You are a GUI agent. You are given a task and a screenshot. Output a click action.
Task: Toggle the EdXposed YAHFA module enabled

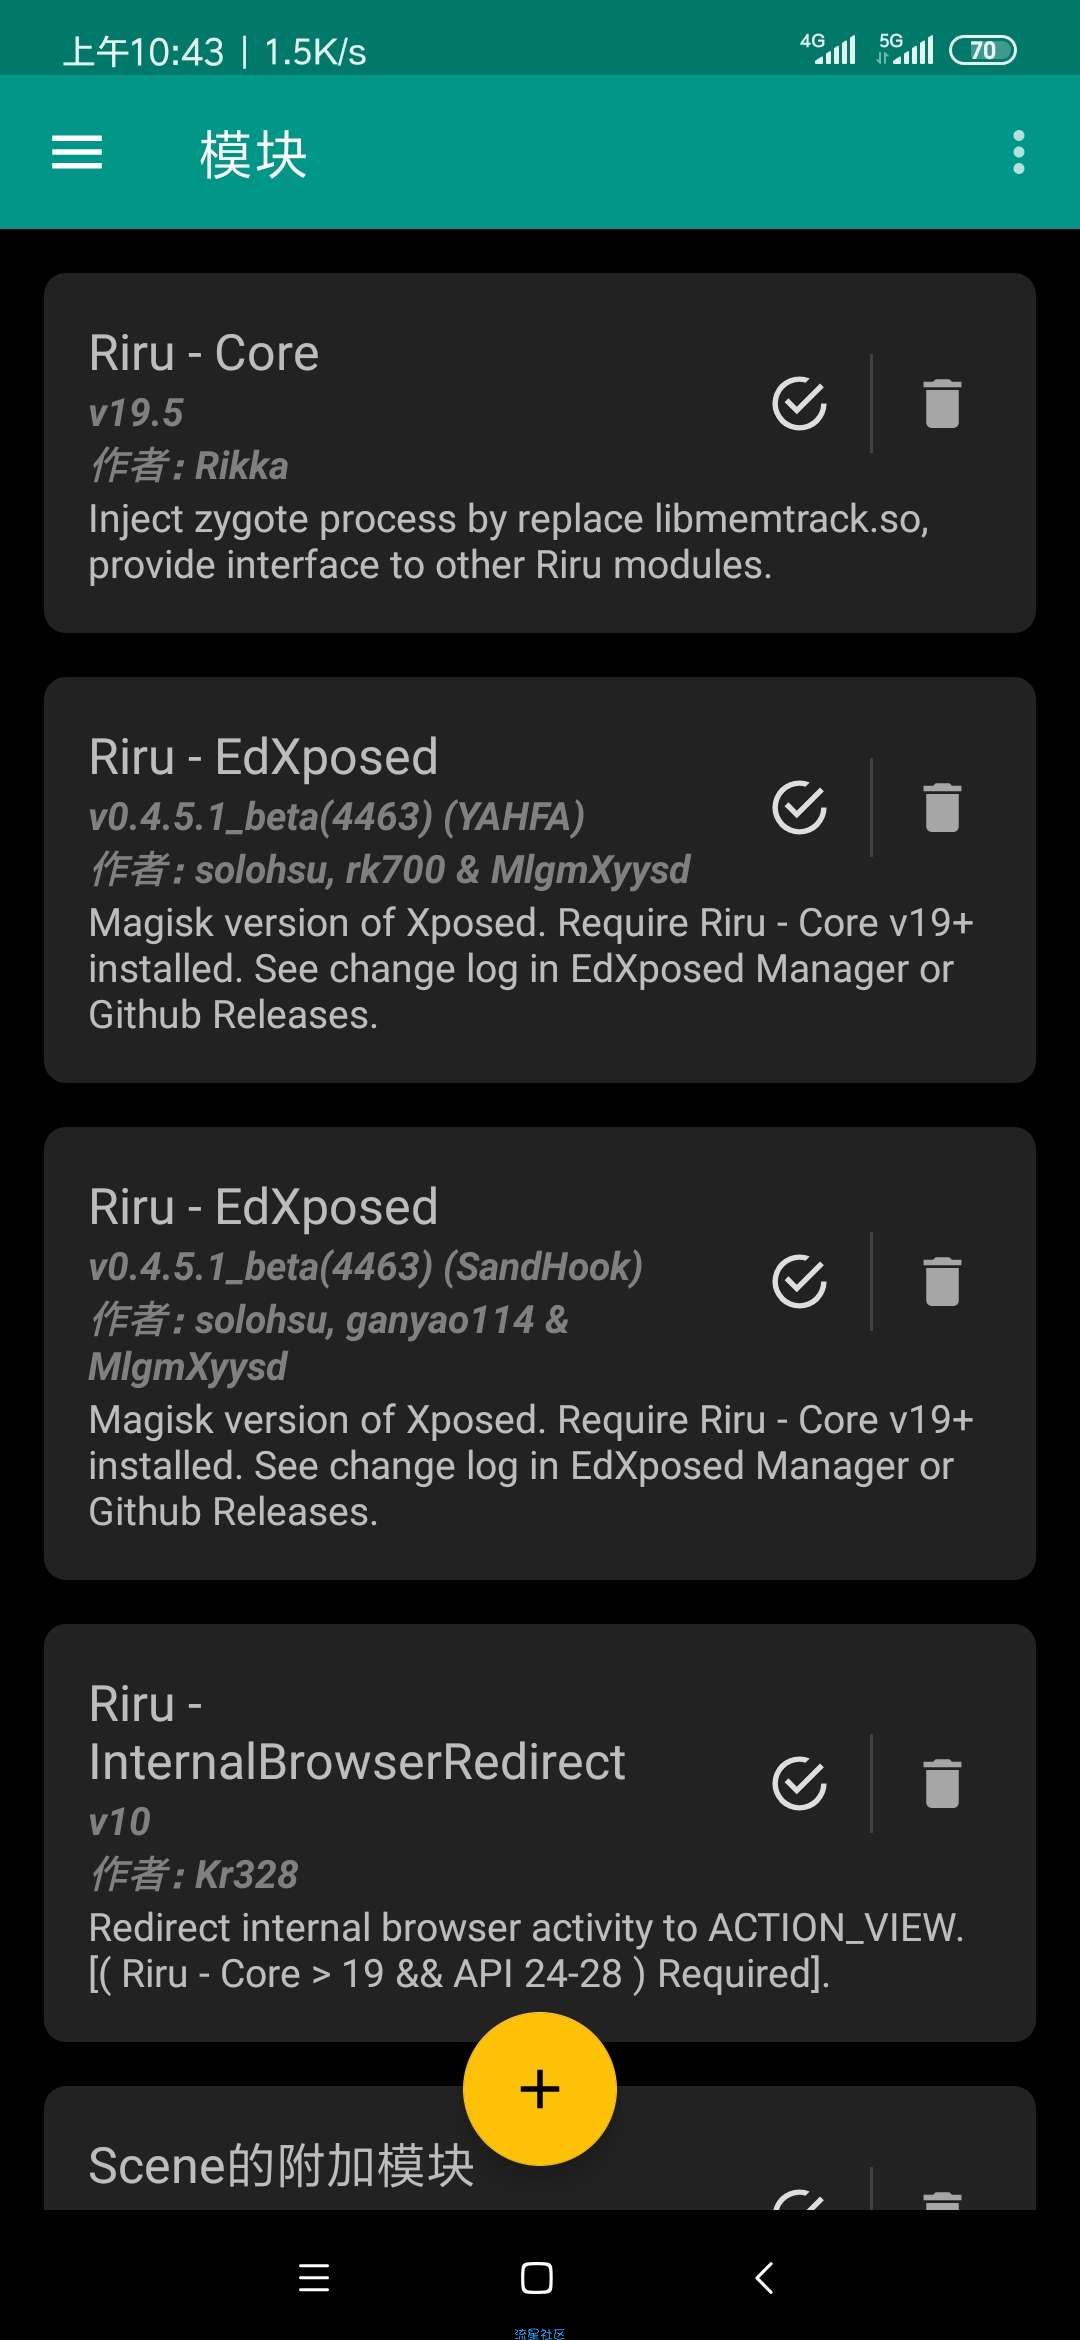(800, 807)
